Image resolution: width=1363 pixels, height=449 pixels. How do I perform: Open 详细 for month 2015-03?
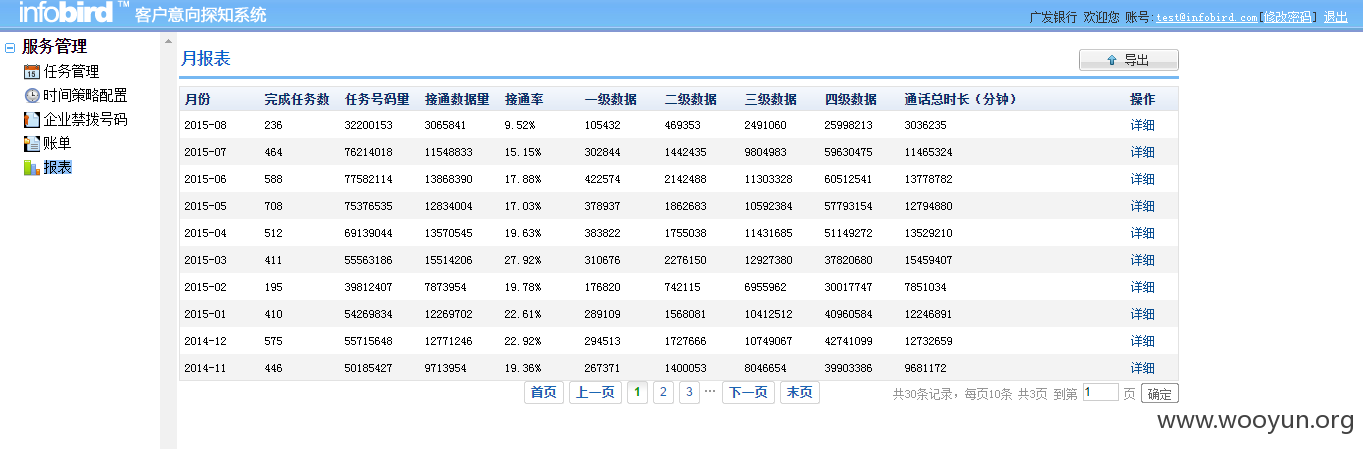(x=1142, y=260)
